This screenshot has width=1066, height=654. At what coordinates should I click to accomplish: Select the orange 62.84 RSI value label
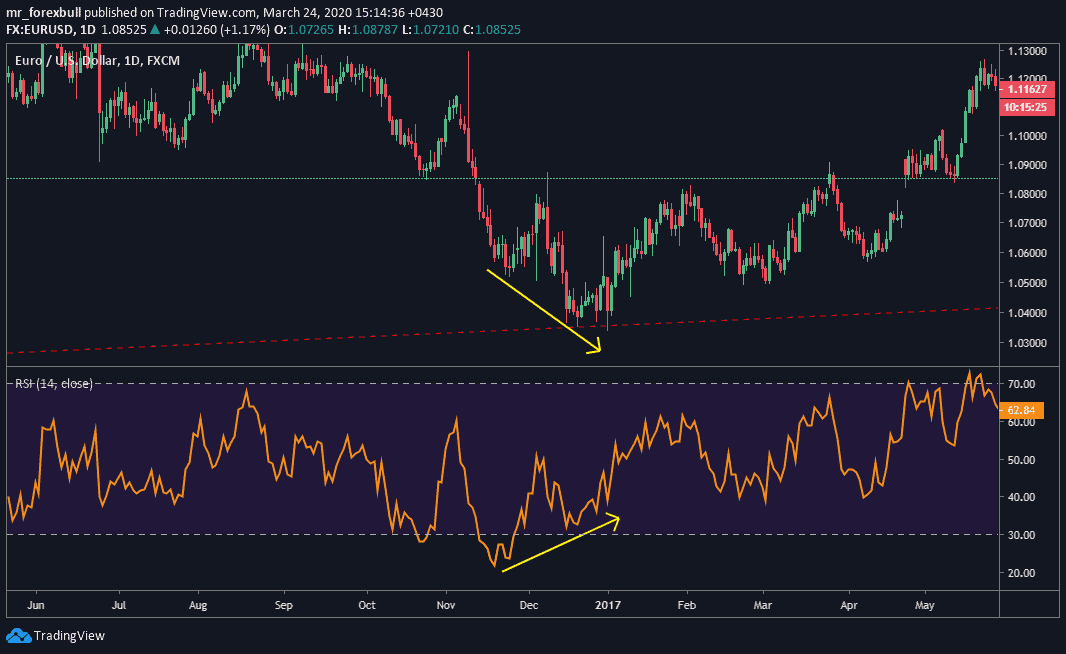coord(1023,409)
